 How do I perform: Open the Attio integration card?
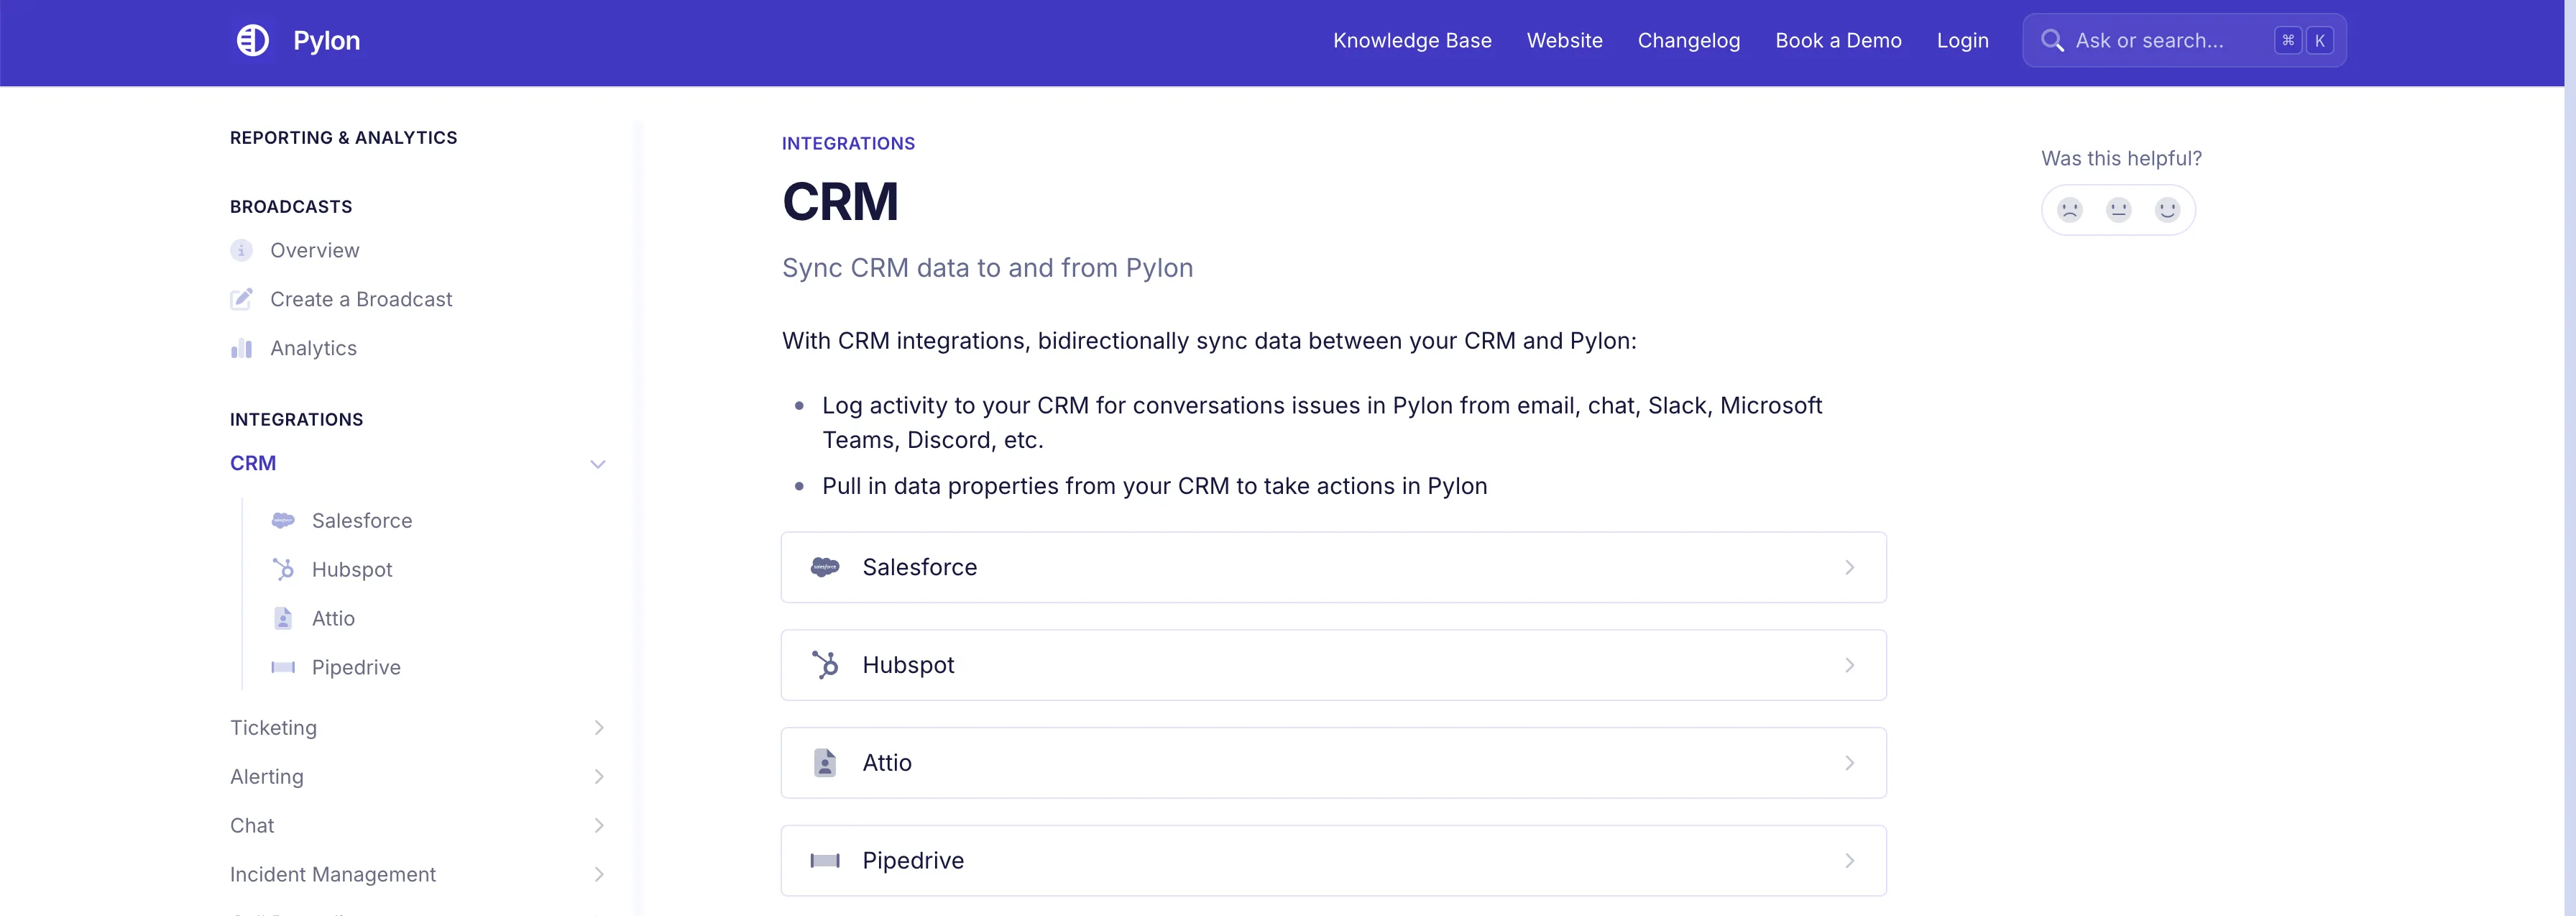1333,763
